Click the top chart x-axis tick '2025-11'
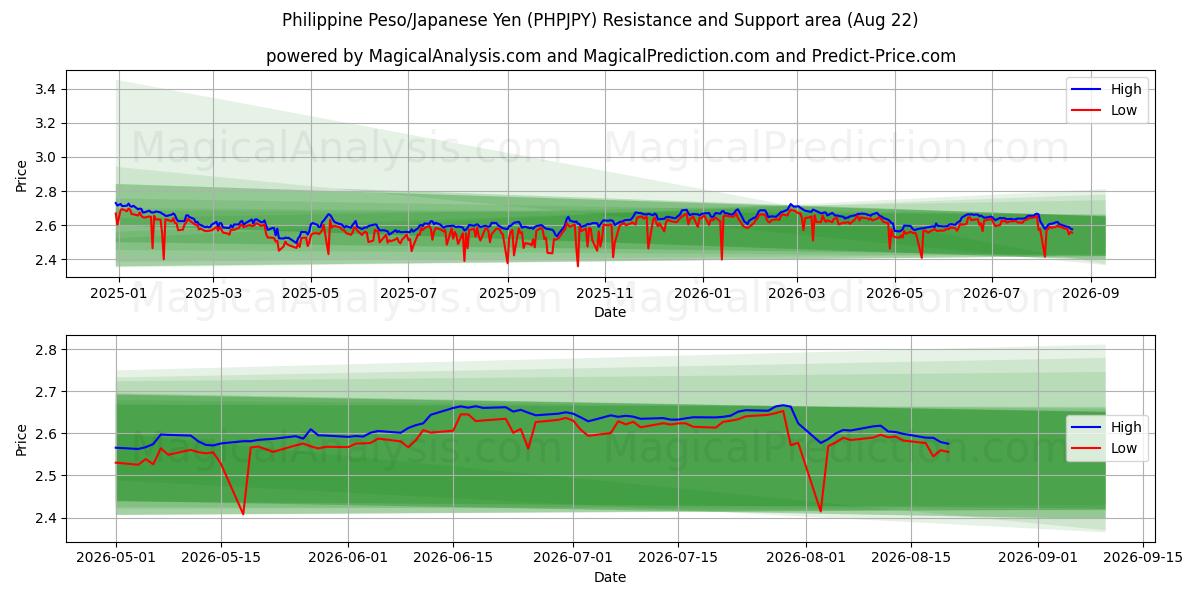Screen dimensions: 1200x600 (x=603, y=293)
